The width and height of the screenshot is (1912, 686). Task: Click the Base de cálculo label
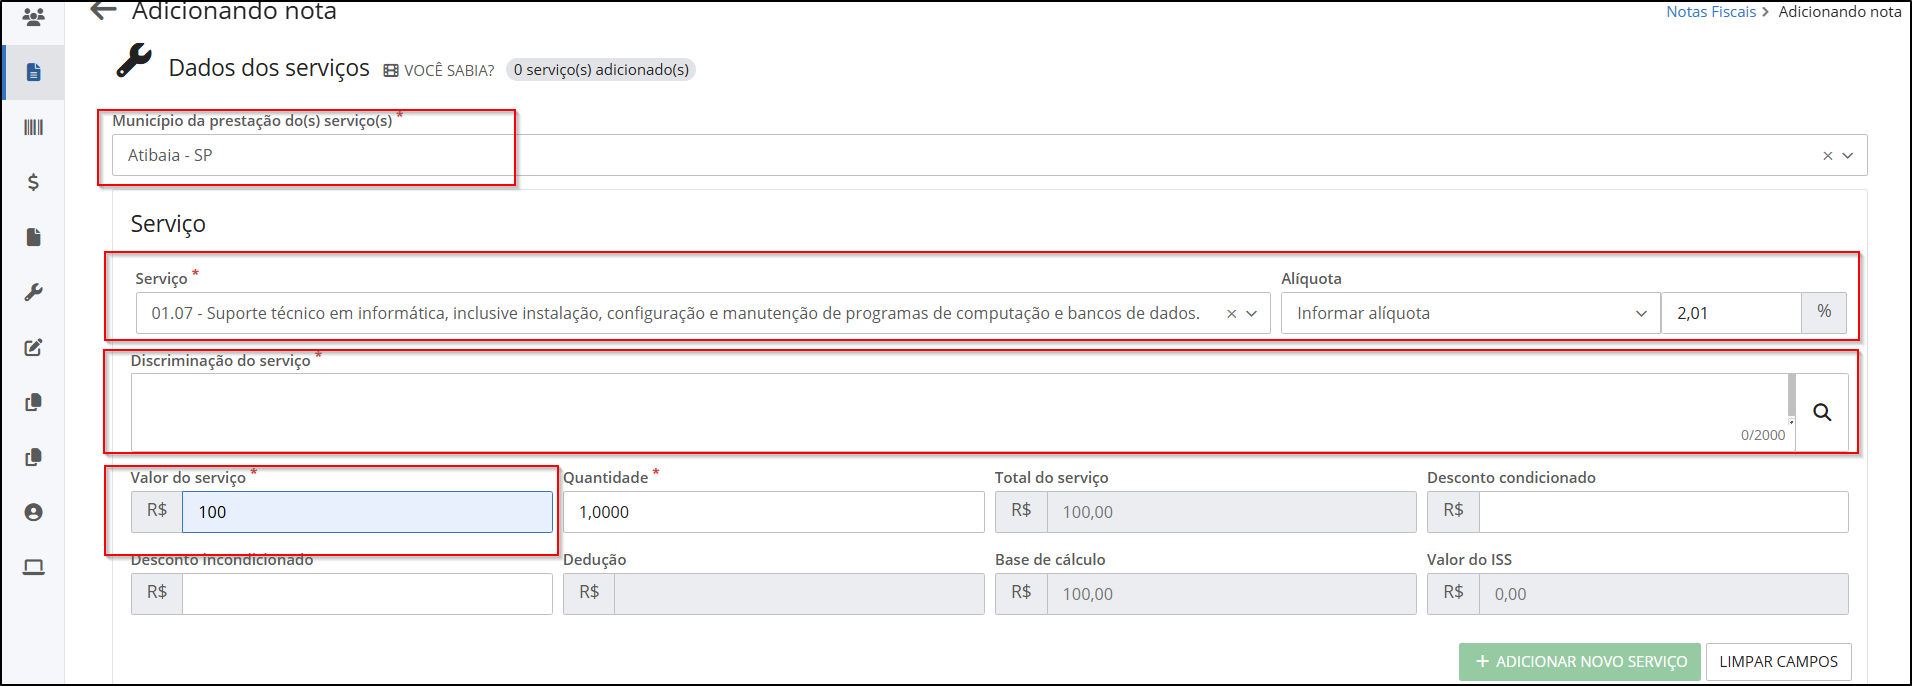[1050, 560]
